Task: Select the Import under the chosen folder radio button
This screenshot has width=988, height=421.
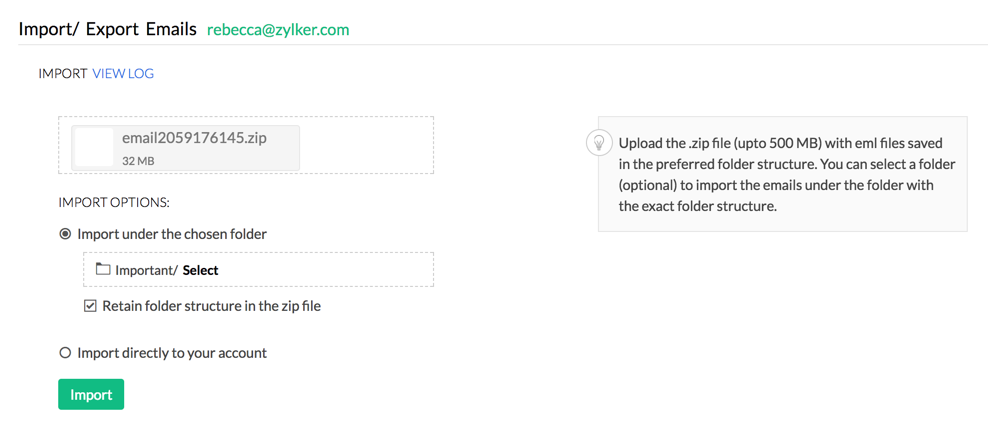Action: point(65,234)
